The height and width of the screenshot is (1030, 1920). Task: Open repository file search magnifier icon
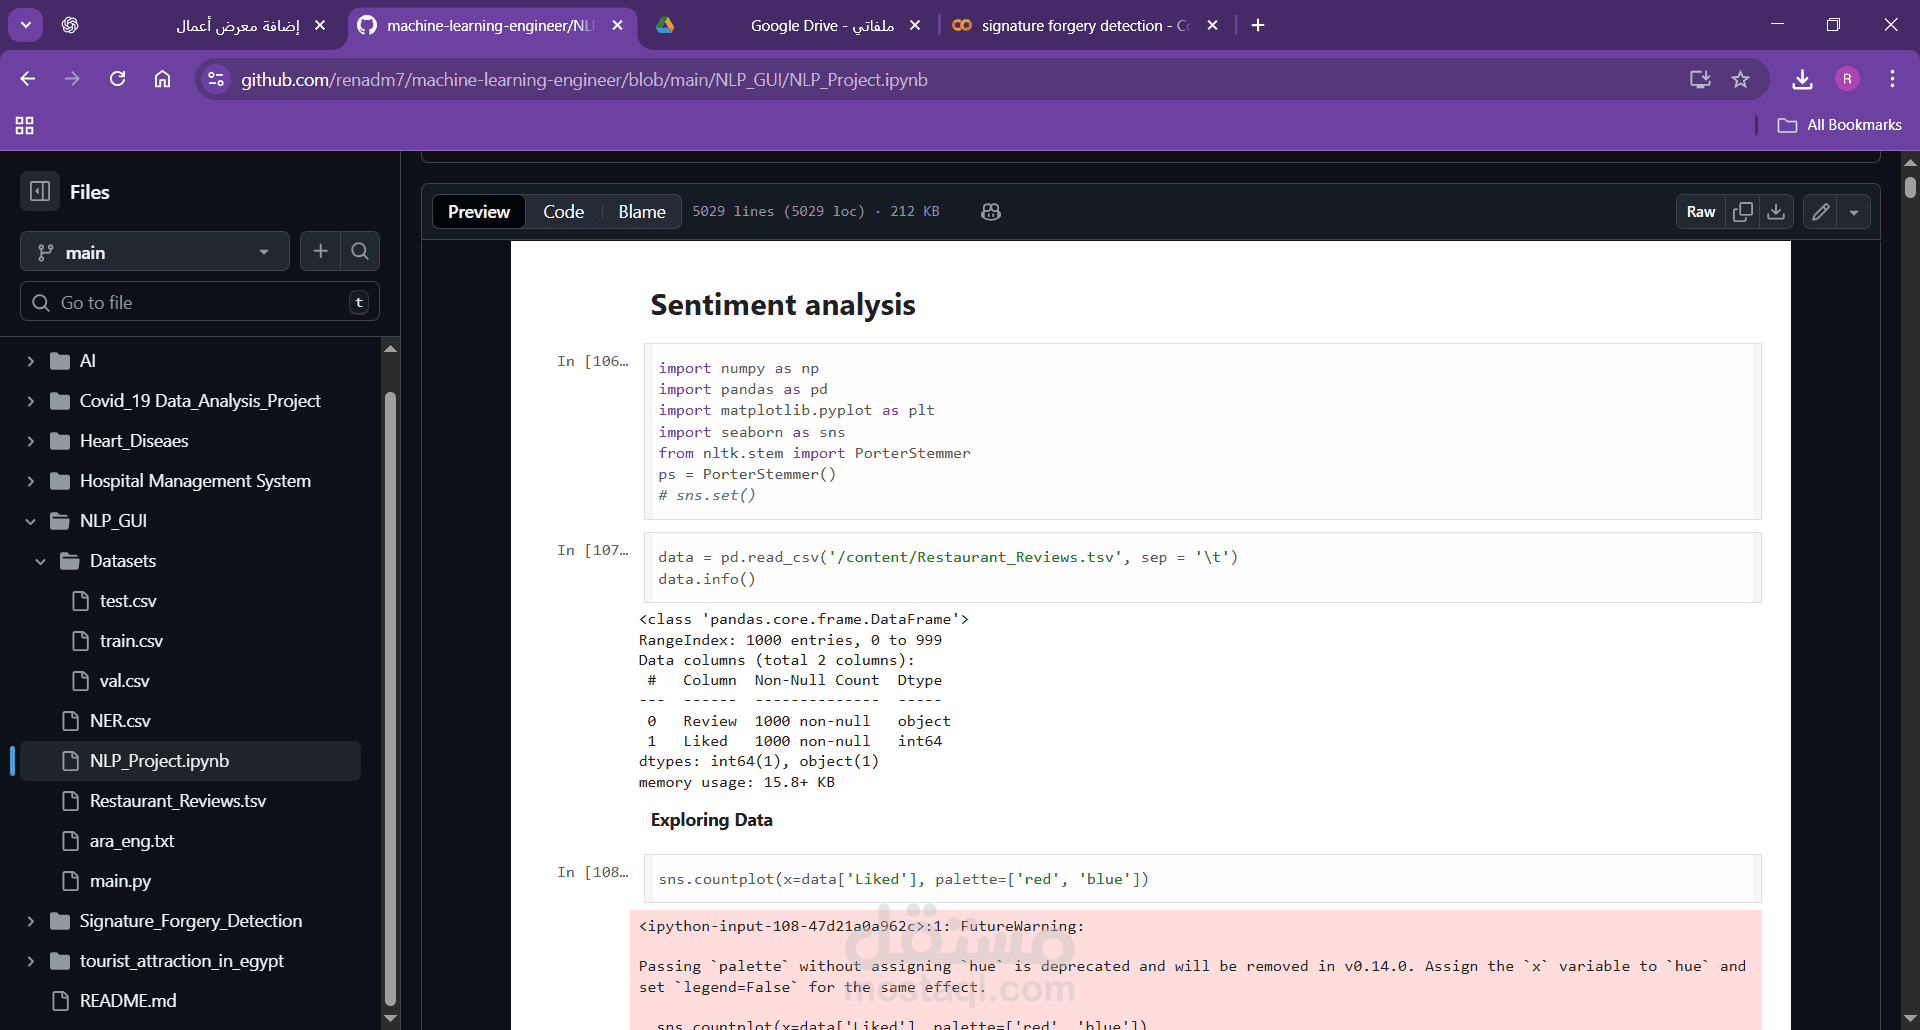coord(361,251)
